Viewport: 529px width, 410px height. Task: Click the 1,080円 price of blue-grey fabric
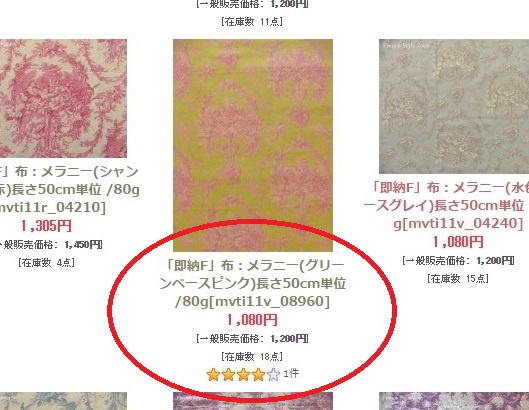(458, 242)
